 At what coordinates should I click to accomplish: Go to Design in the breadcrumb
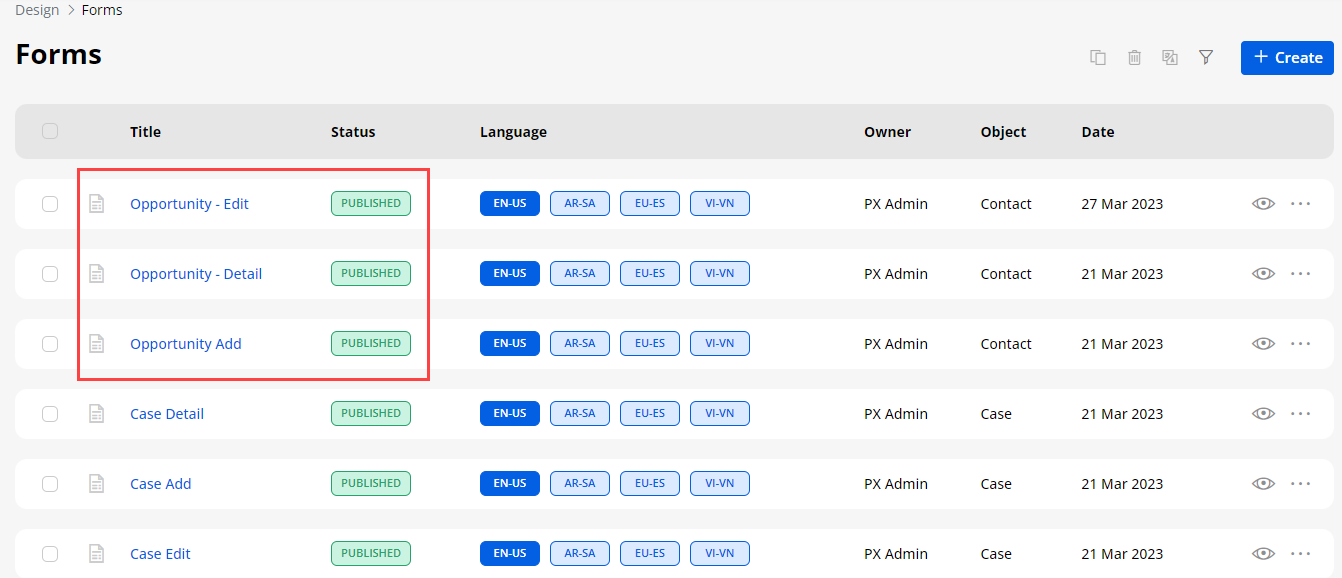pyautogui.click(x=37, y=10)
